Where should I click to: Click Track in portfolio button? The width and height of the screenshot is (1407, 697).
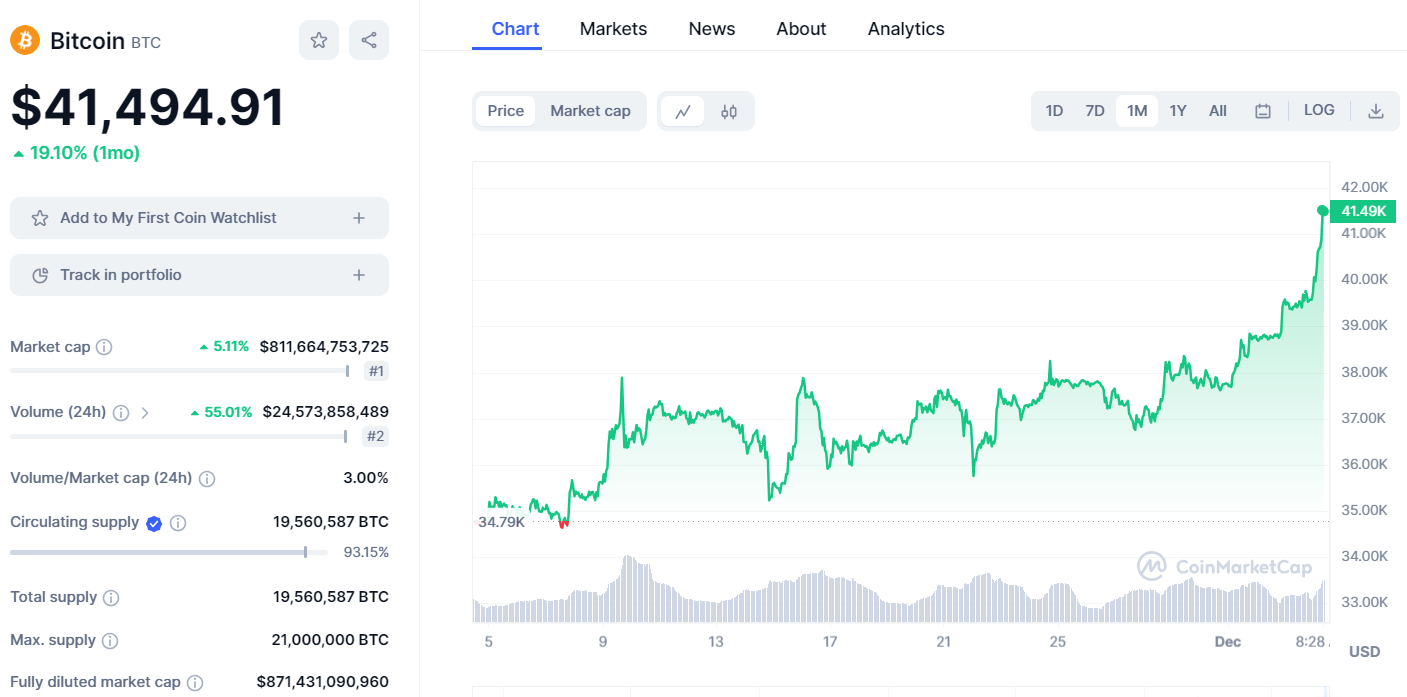click(199, 275)
